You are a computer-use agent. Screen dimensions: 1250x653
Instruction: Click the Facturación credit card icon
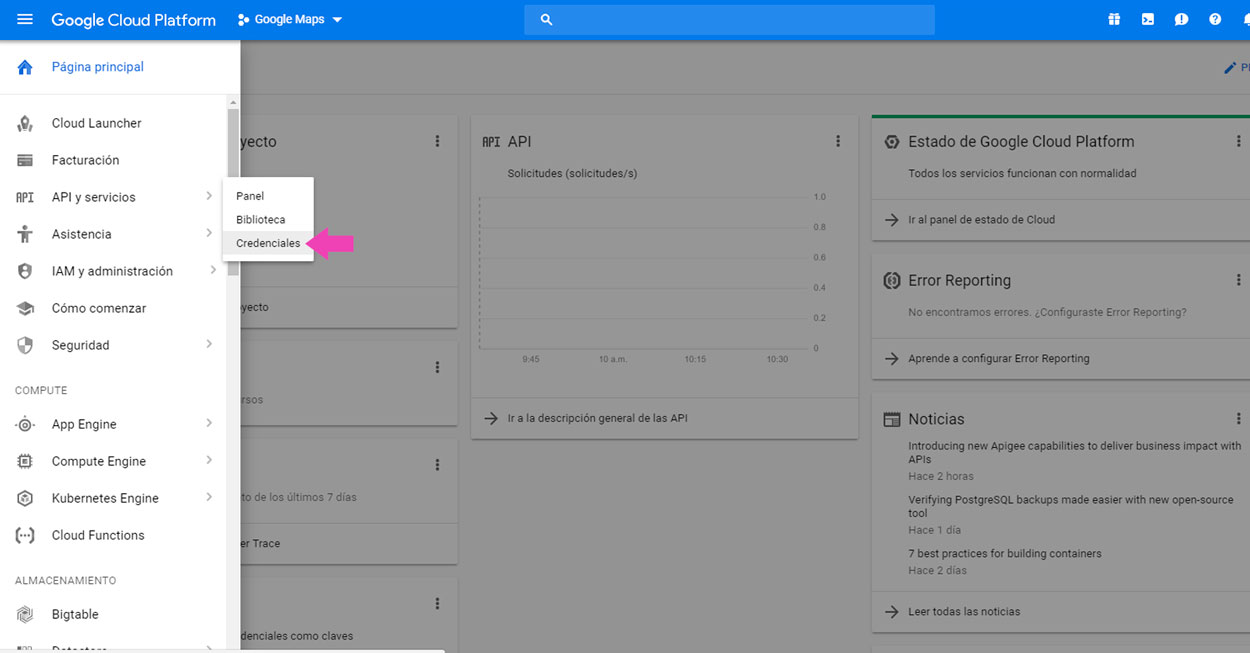click(x=25, y=160)
